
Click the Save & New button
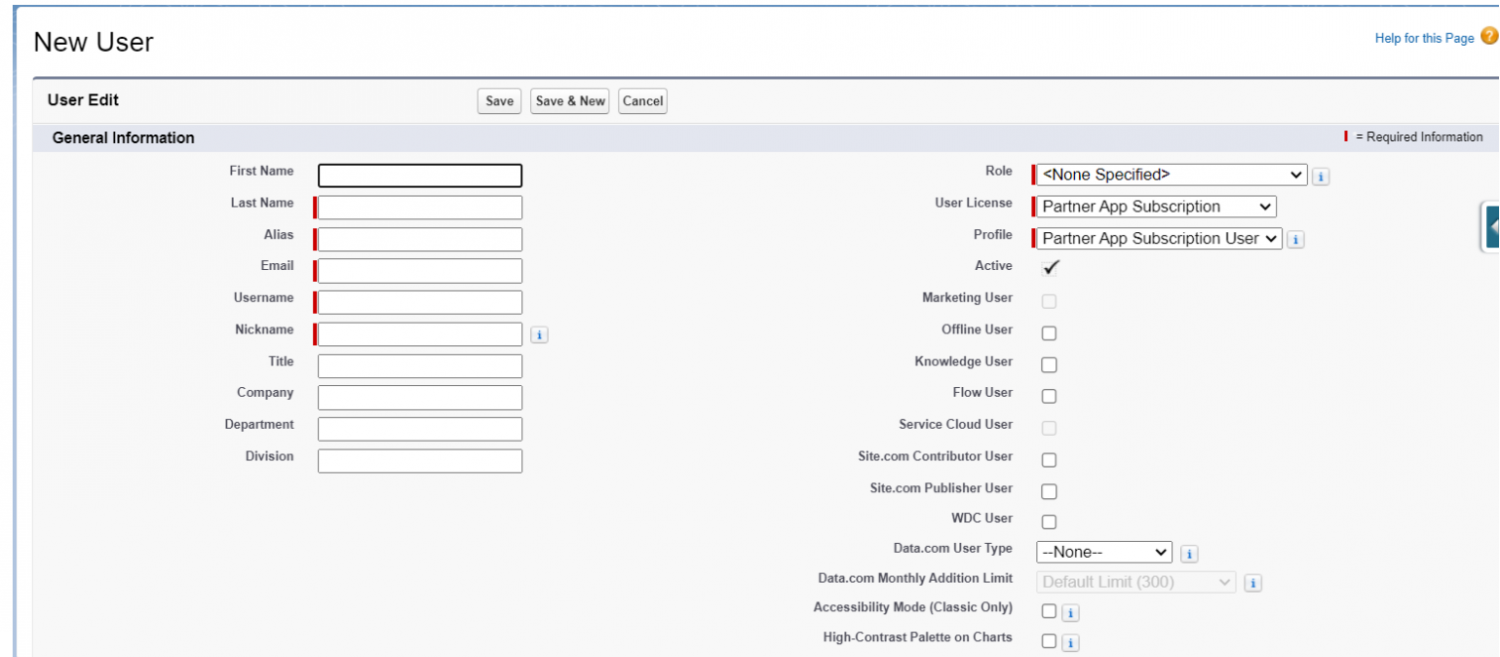[x=570, y=101]
